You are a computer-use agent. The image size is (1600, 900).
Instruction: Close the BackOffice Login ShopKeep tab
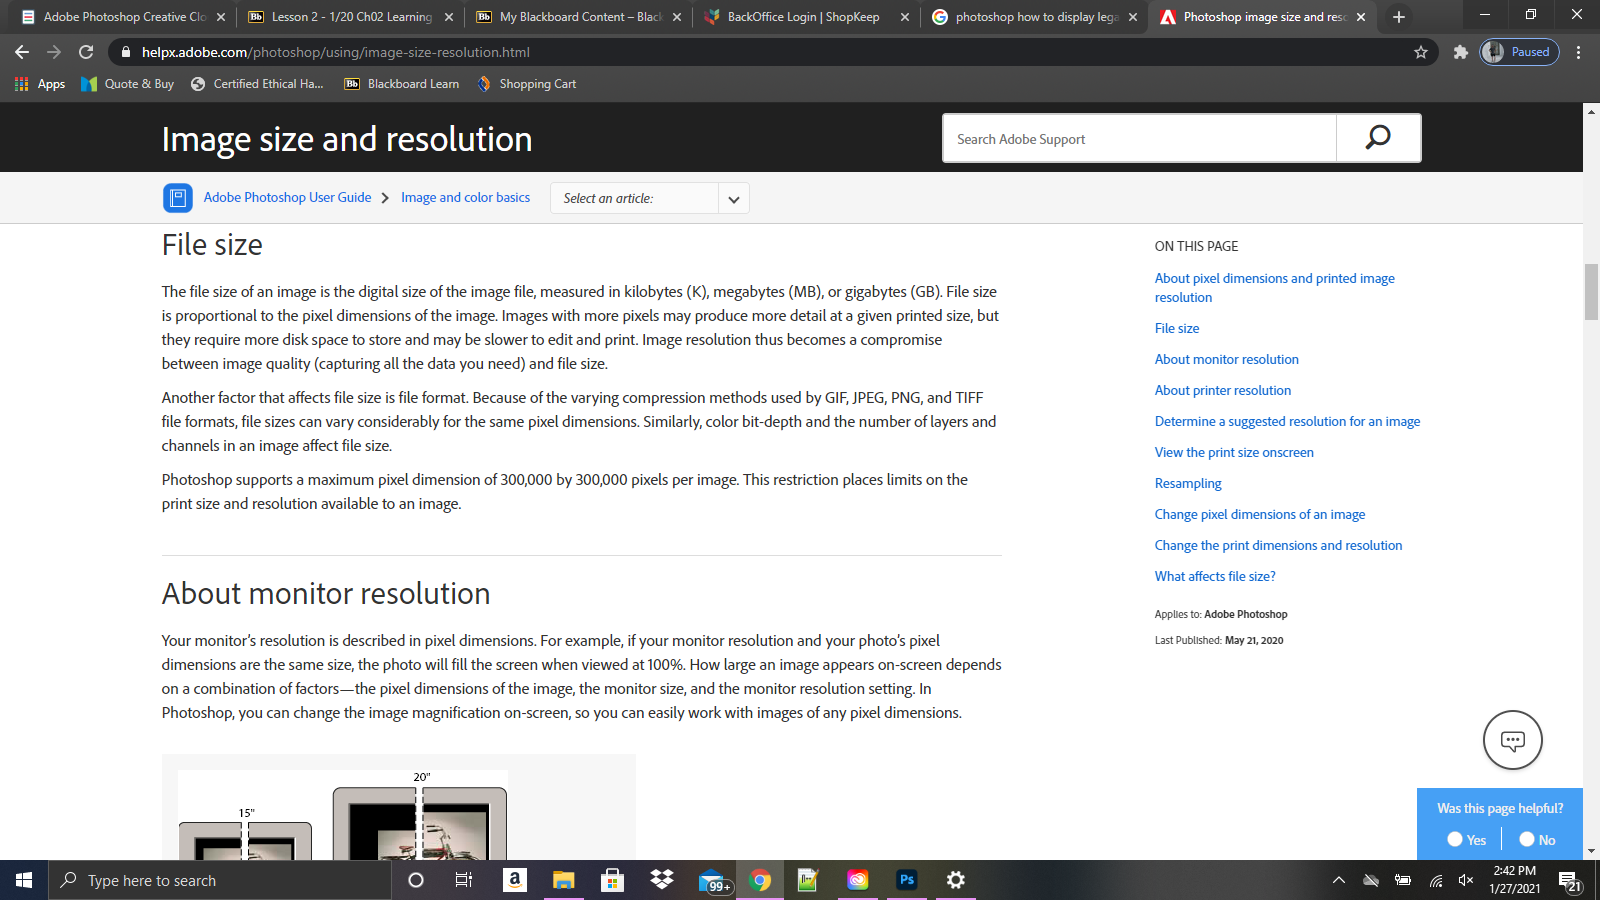(905, 17)
